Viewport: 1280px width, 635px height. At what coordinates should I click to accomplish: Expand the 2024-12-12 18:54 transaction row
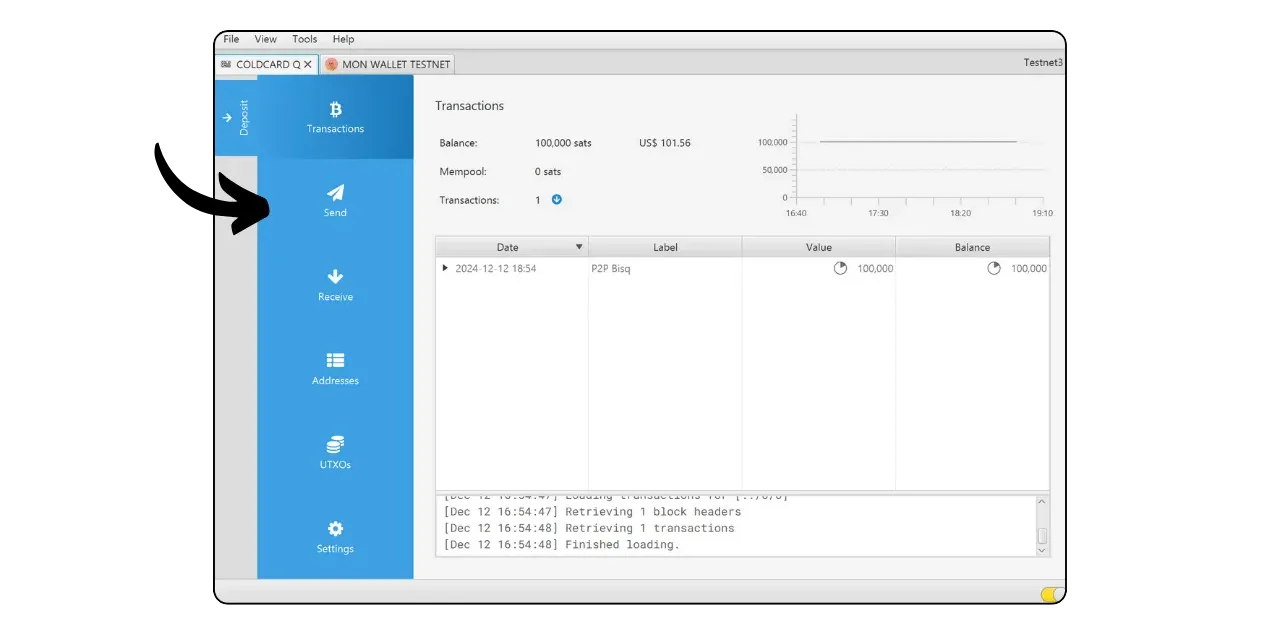coord(445,268)
